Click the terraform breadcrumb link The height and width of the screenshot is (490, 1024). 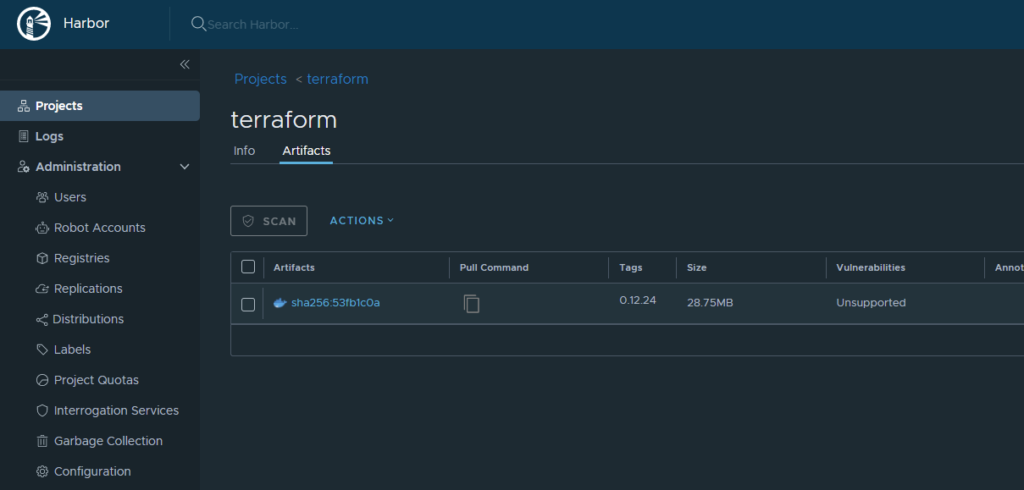pos(338,79)
